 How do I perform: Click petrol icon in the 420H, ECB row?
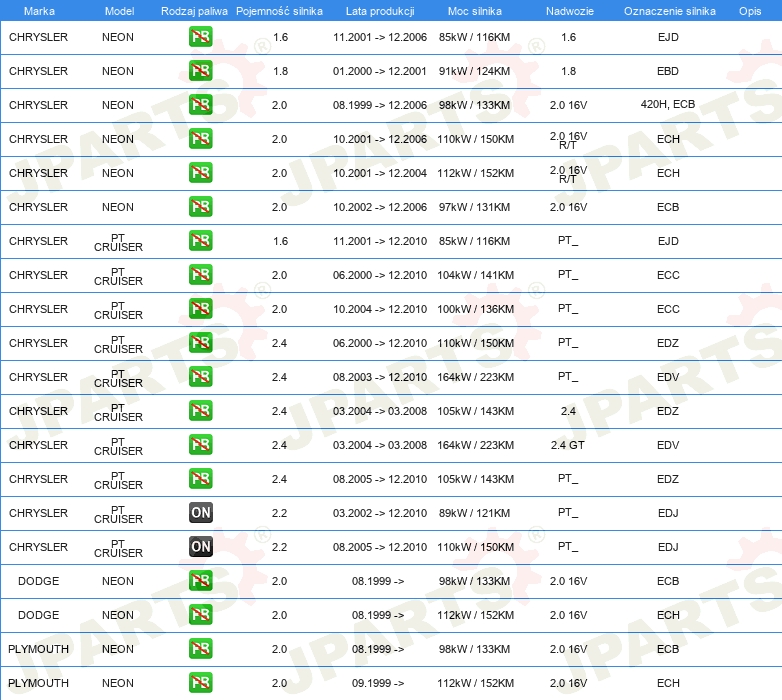200,105
